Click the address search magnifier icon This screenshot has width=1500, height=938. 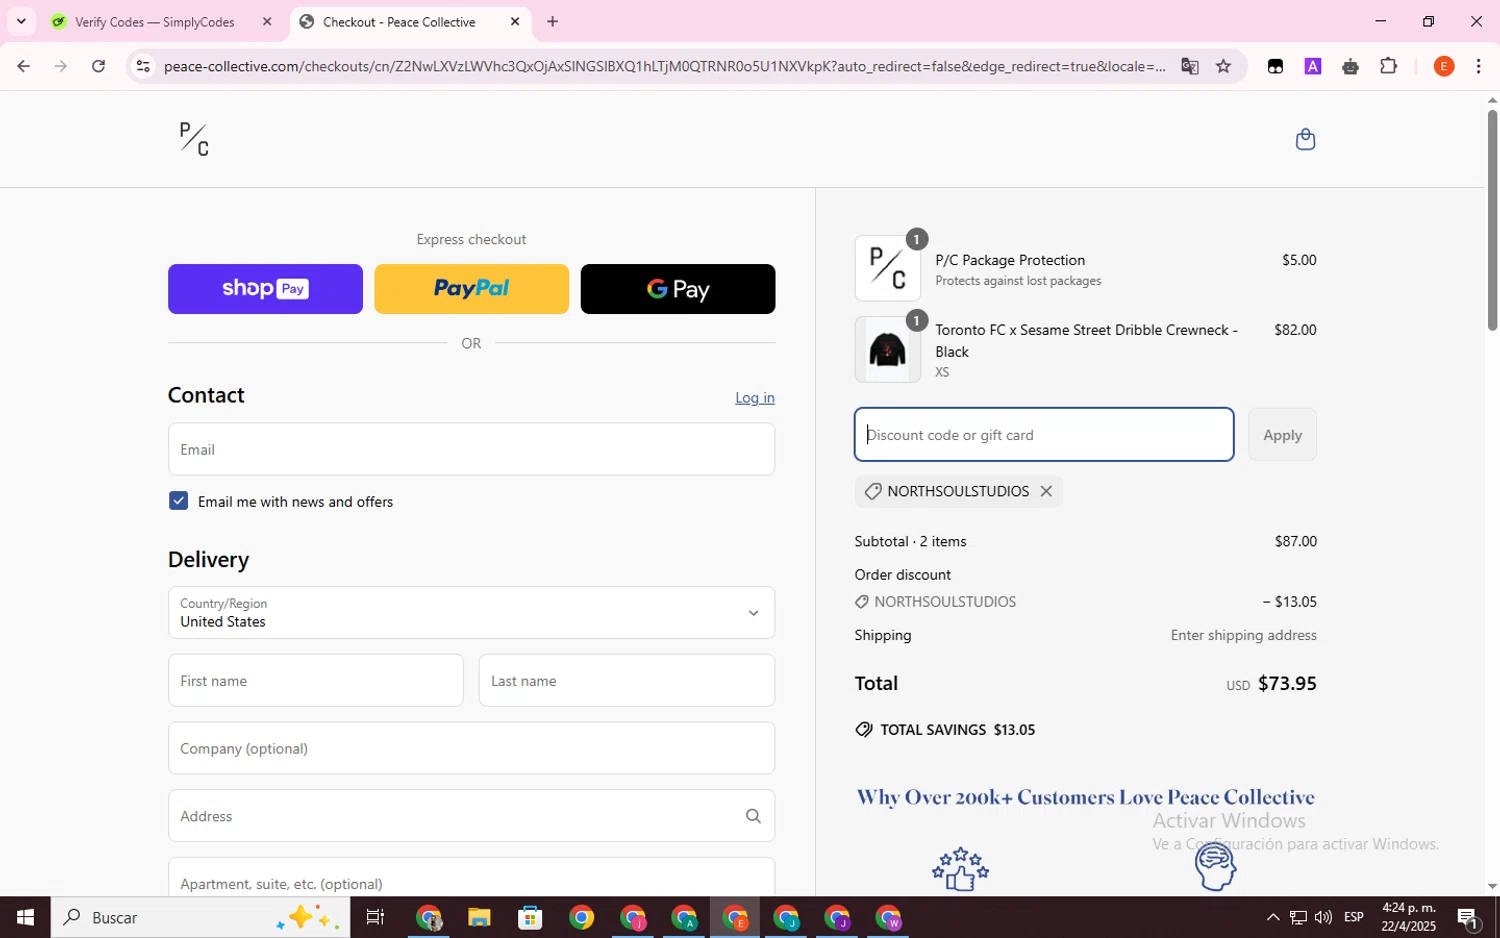[x=753, y=816]
